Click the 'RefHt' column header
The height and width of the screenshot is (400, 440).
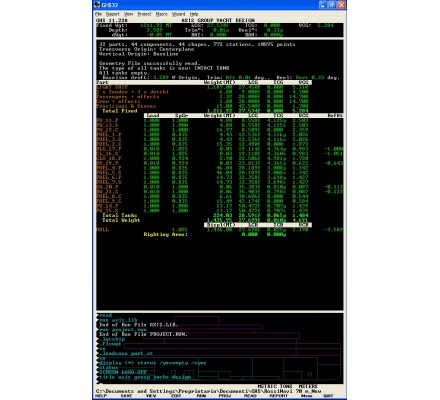coord(335,116)
